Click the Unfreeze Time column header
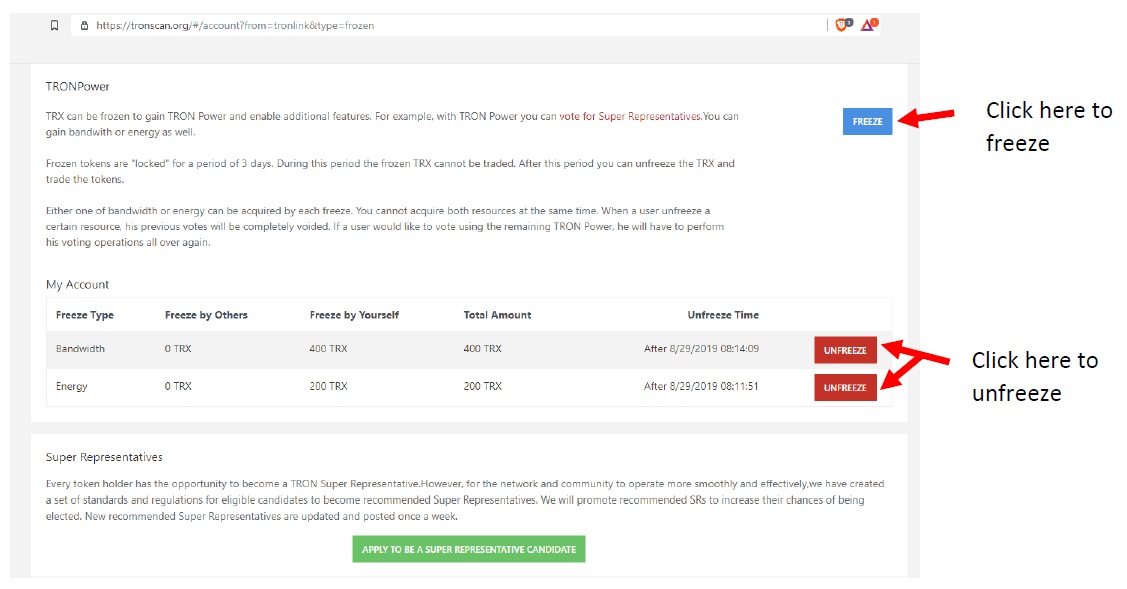The image size is (1127, 589). tap(723, 315)
